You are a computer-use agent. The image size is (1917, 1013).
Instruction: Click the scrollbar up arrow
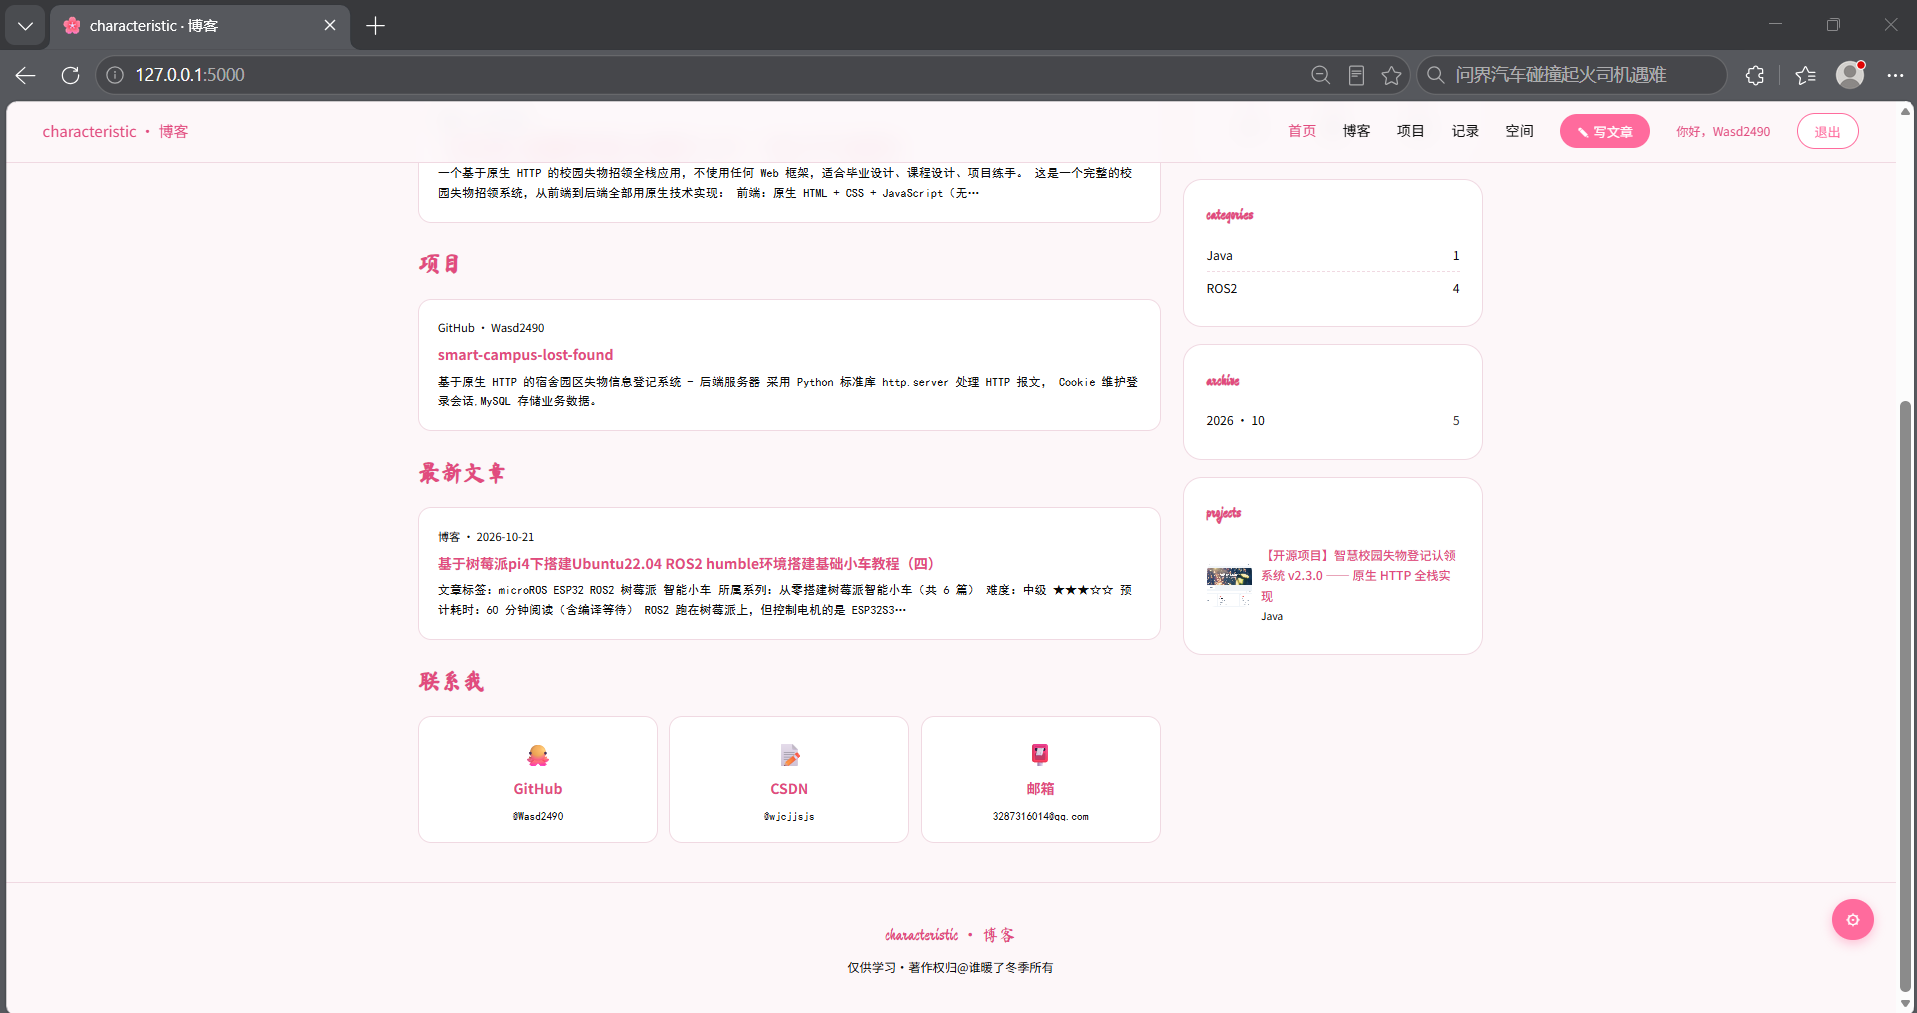pos(1905,110)
